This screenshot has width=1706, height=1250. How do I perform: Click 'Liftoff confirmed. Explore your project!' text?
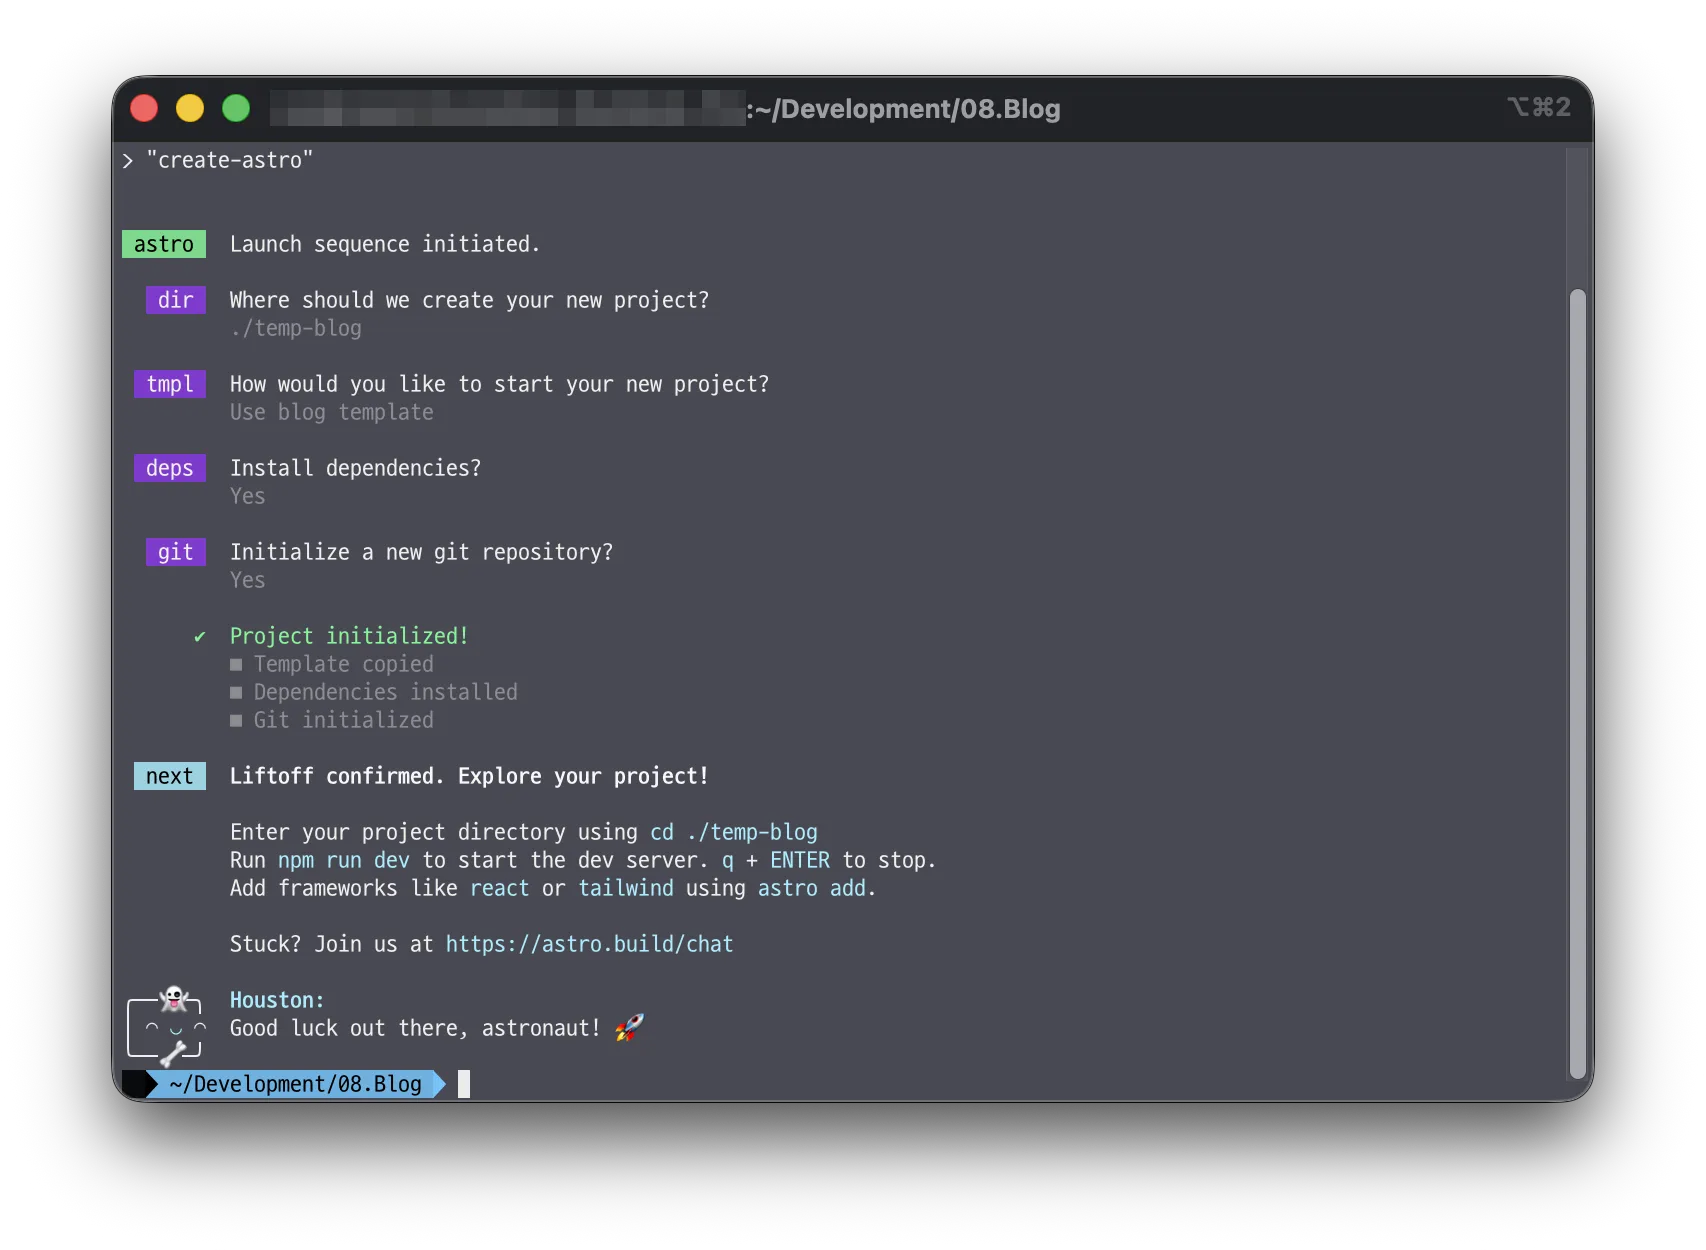point(470,776)
